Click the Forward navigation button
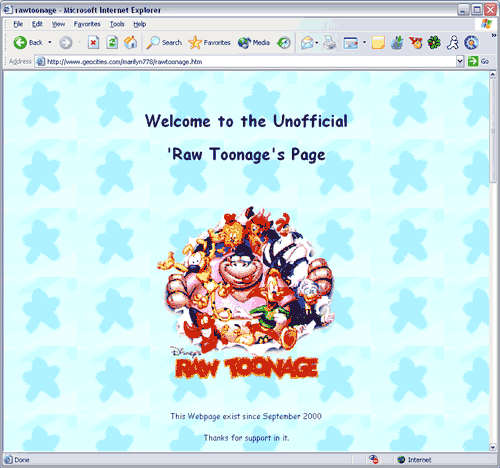 click(66, 43)
